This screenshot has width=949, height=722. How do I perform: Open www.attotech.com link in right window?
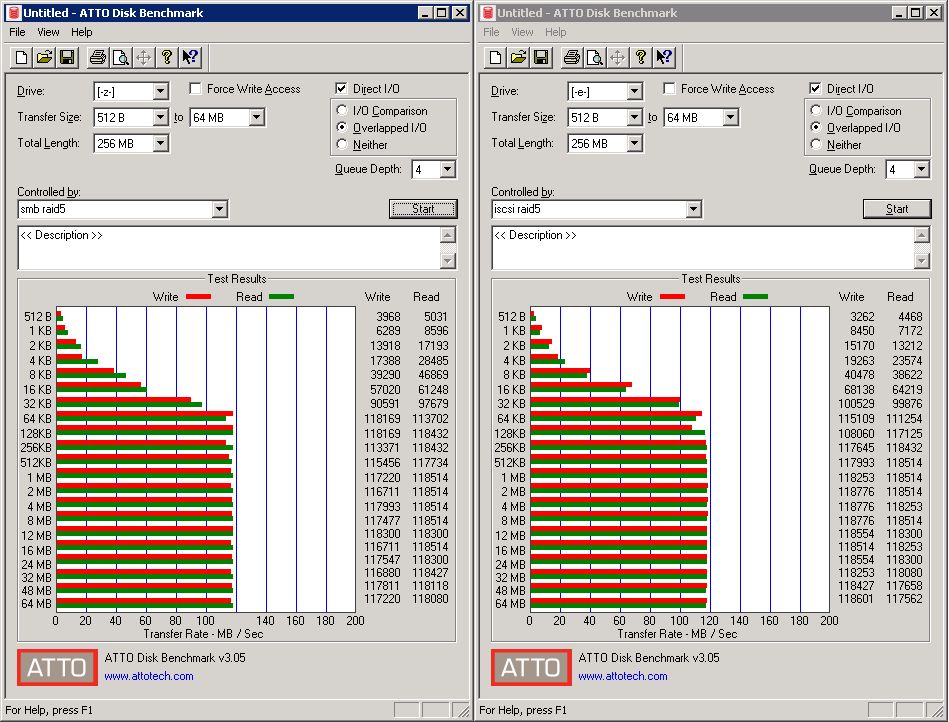(x=623, y=676)
